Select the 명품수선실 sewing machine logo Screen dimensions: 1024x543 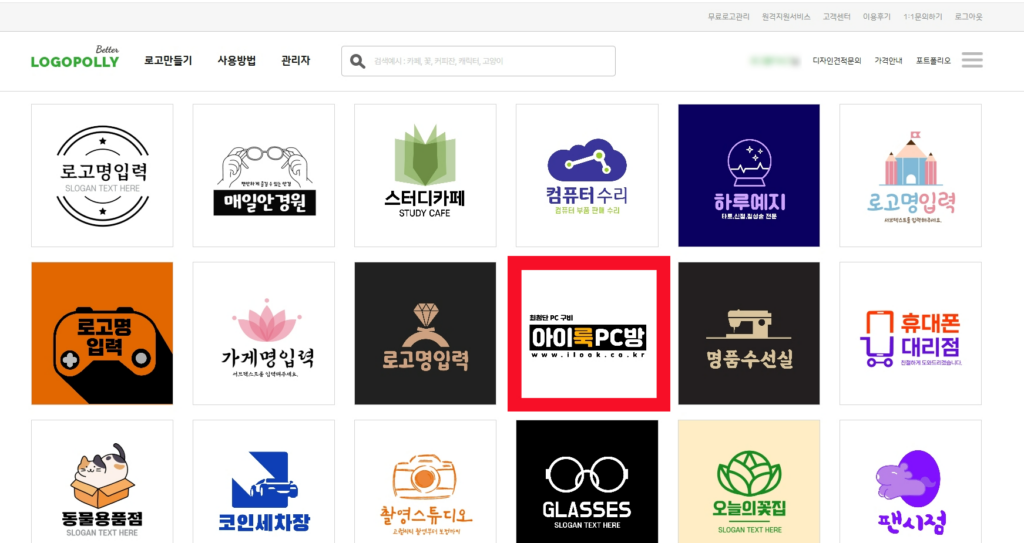click(x=749, y=333)
